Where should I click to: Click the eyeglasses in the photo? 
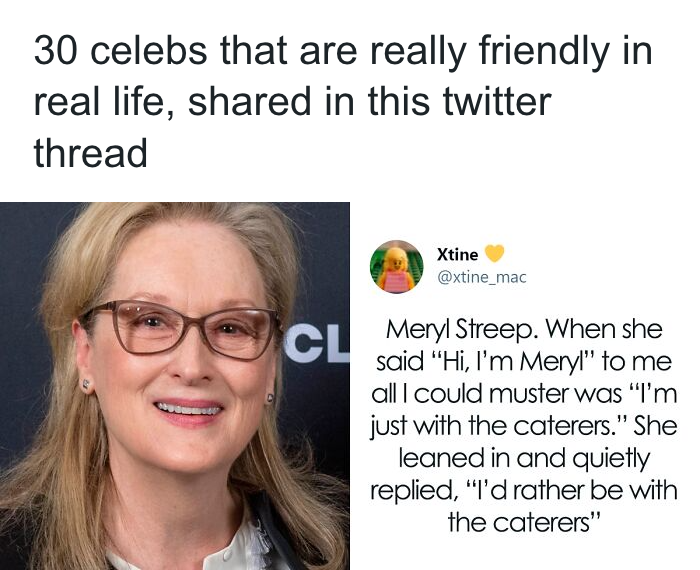[x=180, y=330]
